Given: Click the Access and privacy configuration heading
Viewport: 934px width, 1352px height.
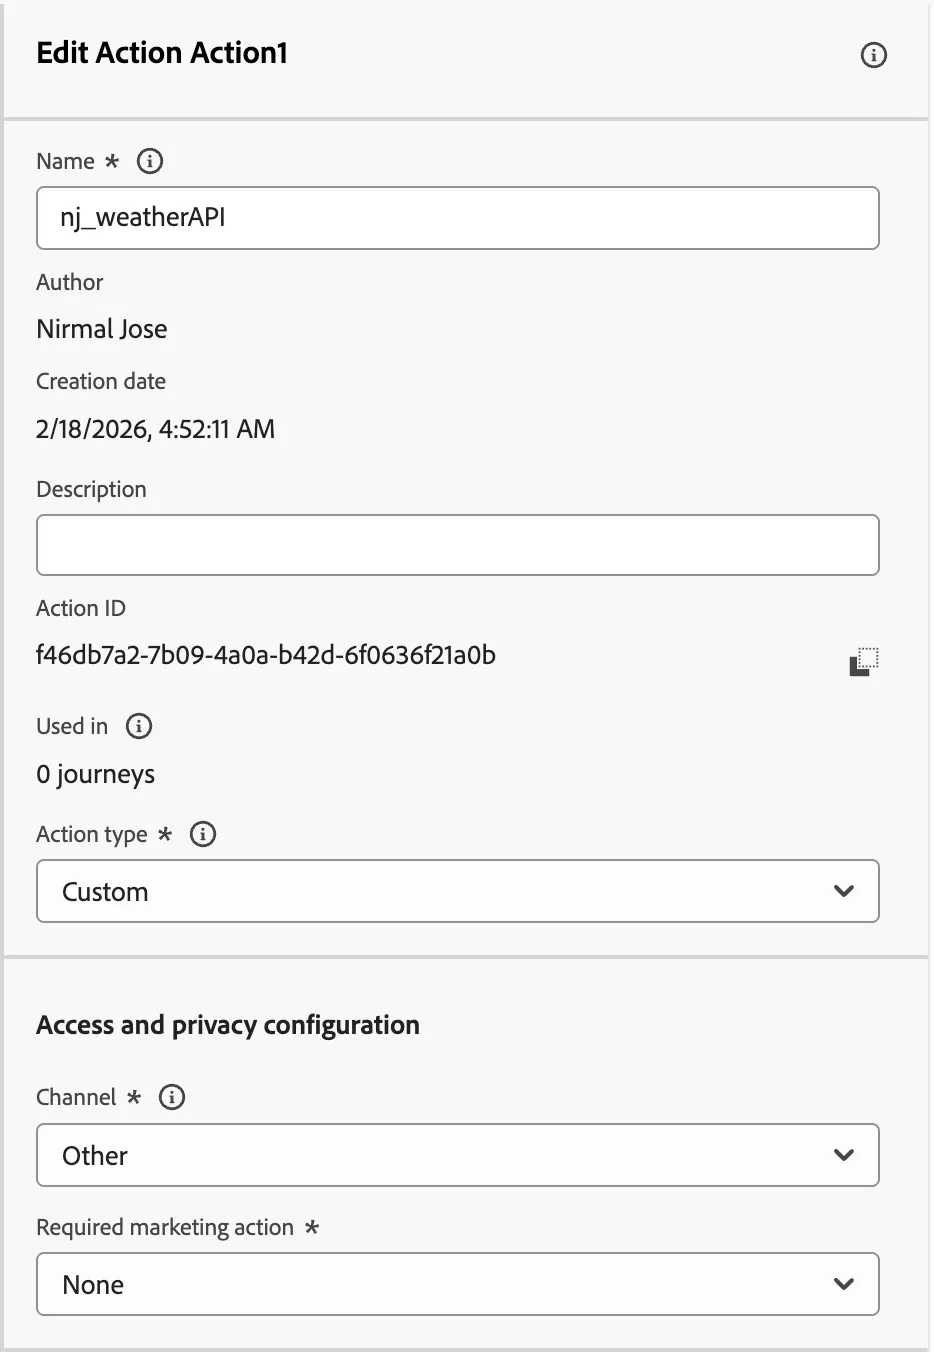Looking at the screenshot, I should point(228,1025).
